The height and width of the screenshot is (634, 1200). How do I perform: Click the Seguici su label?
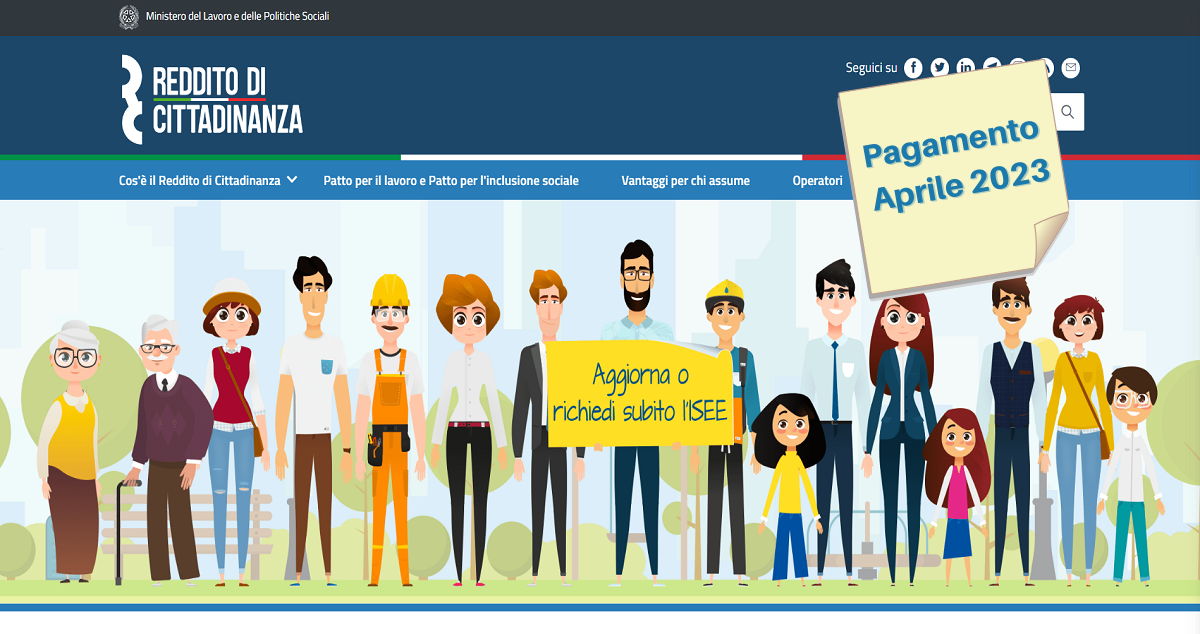[871, 68]
